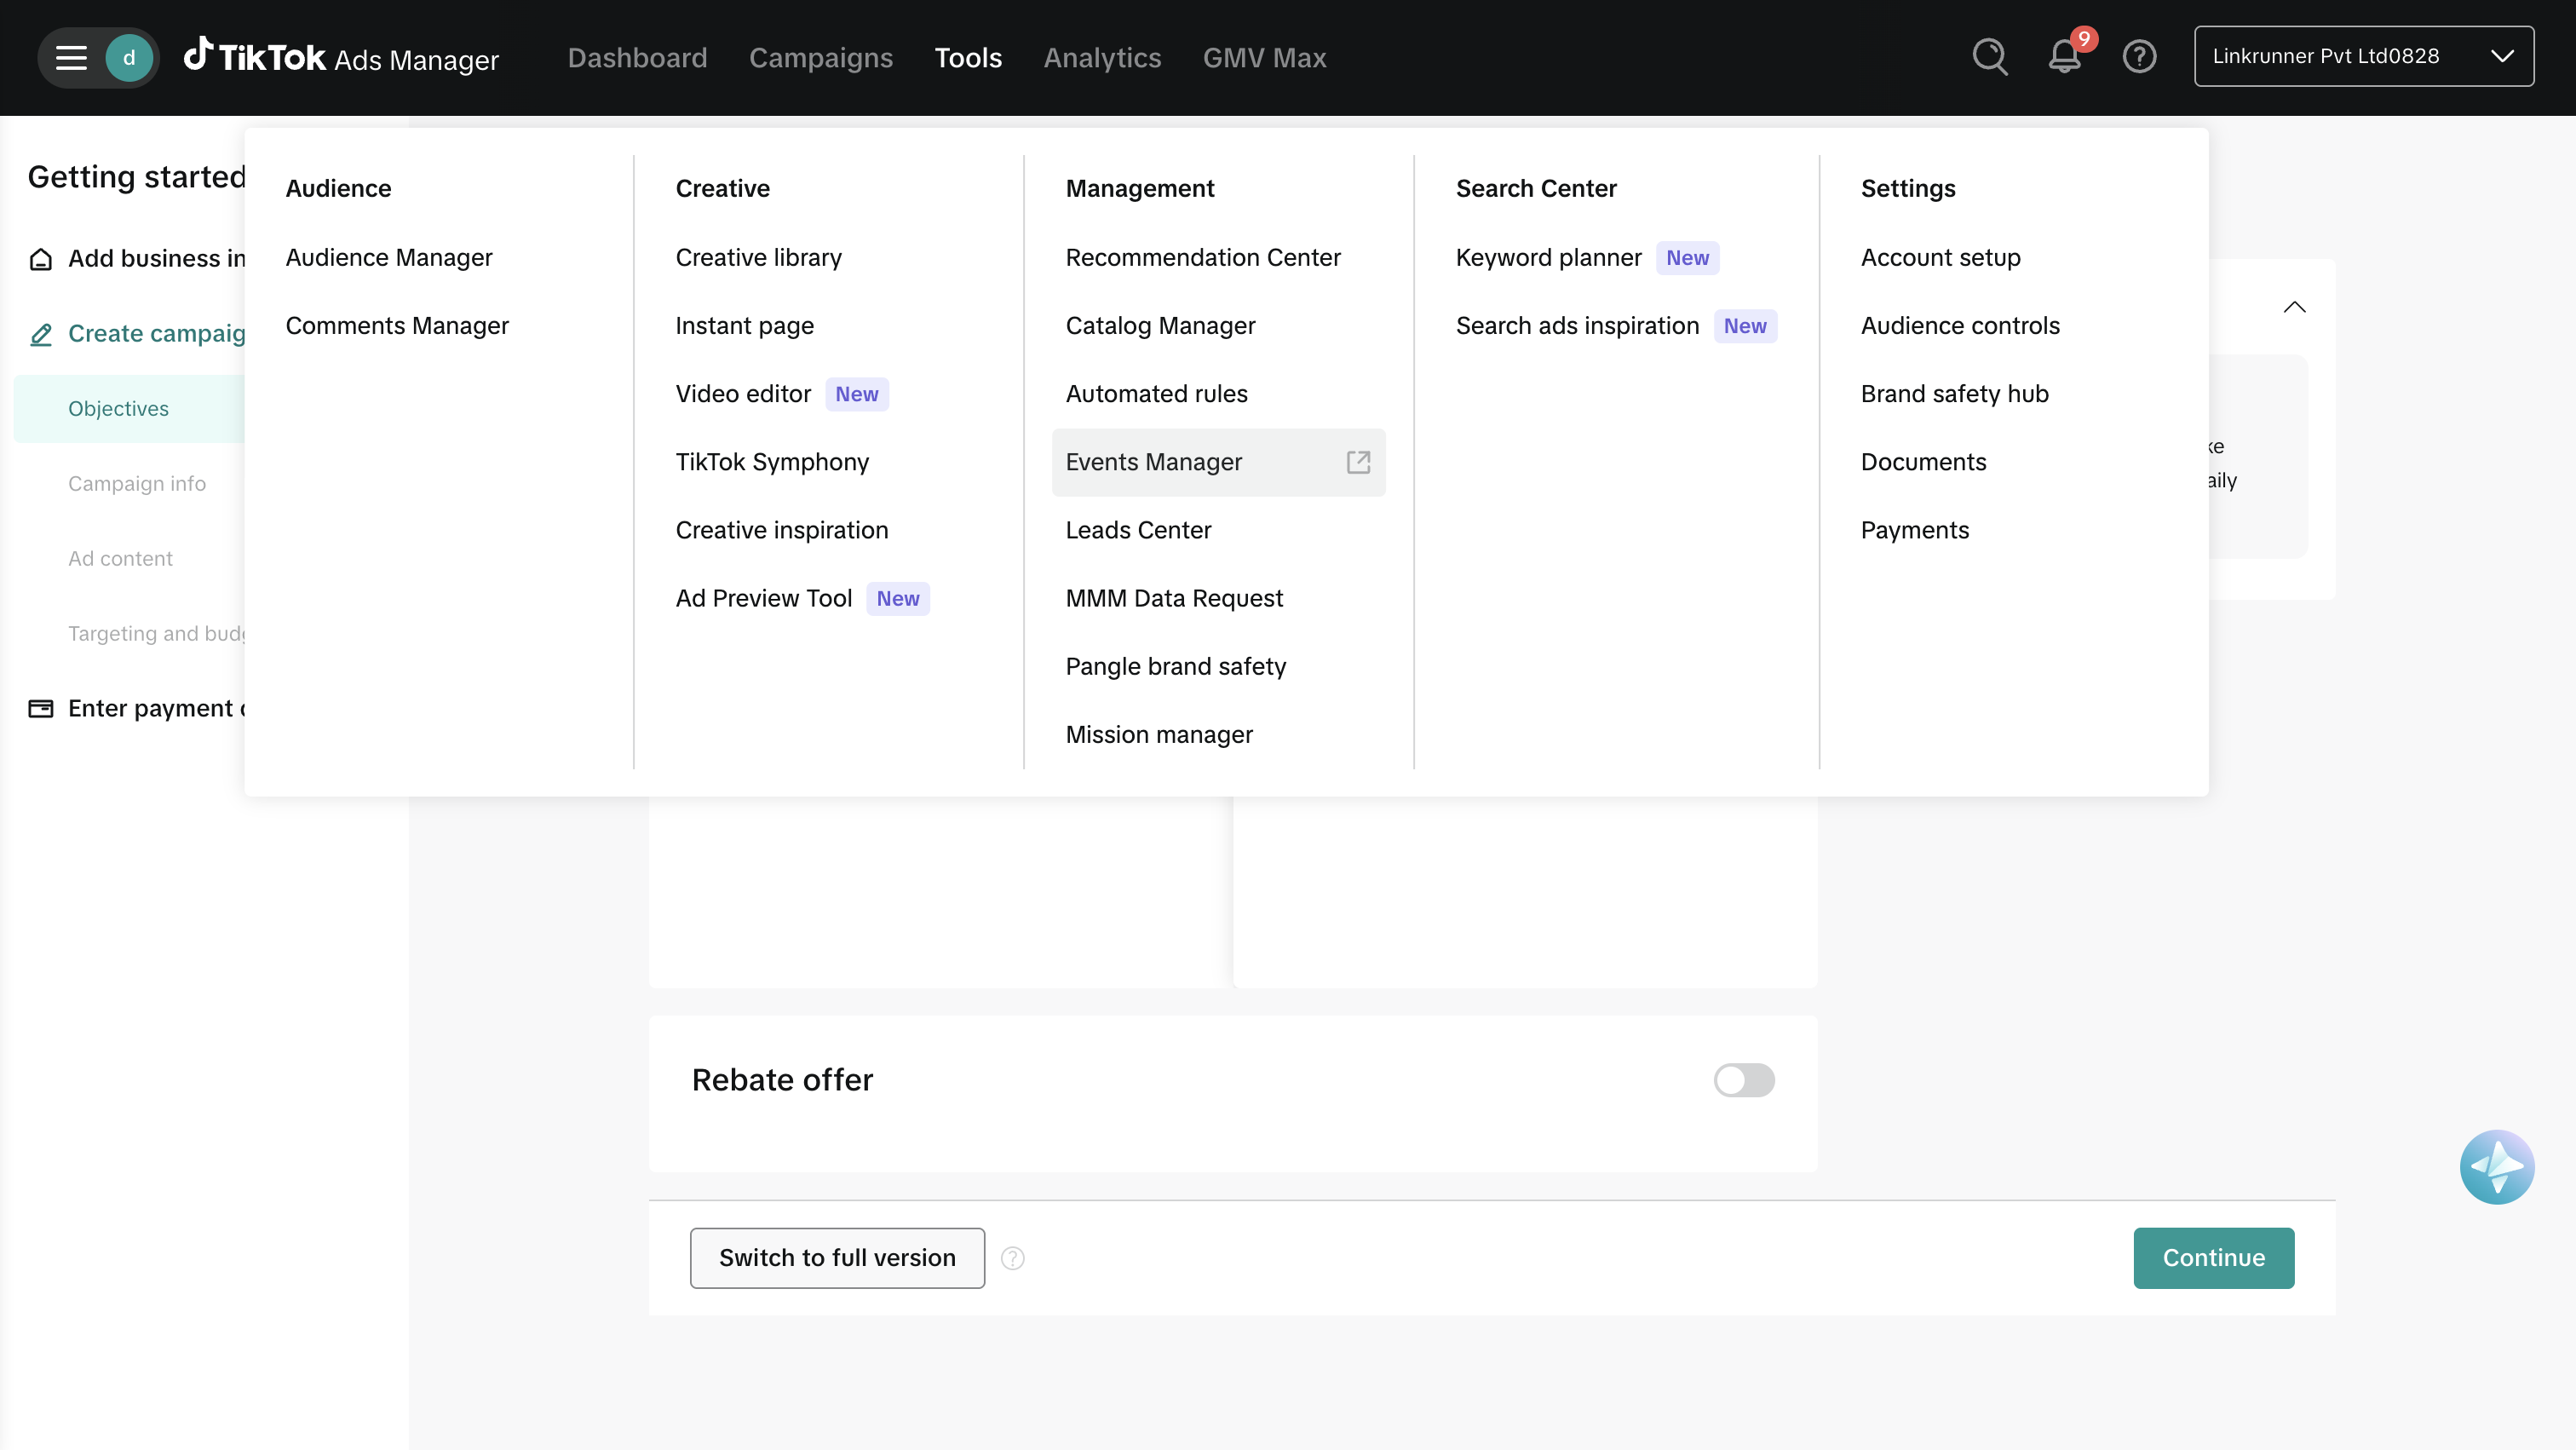Open the Analytics tab

[1102, 58]
